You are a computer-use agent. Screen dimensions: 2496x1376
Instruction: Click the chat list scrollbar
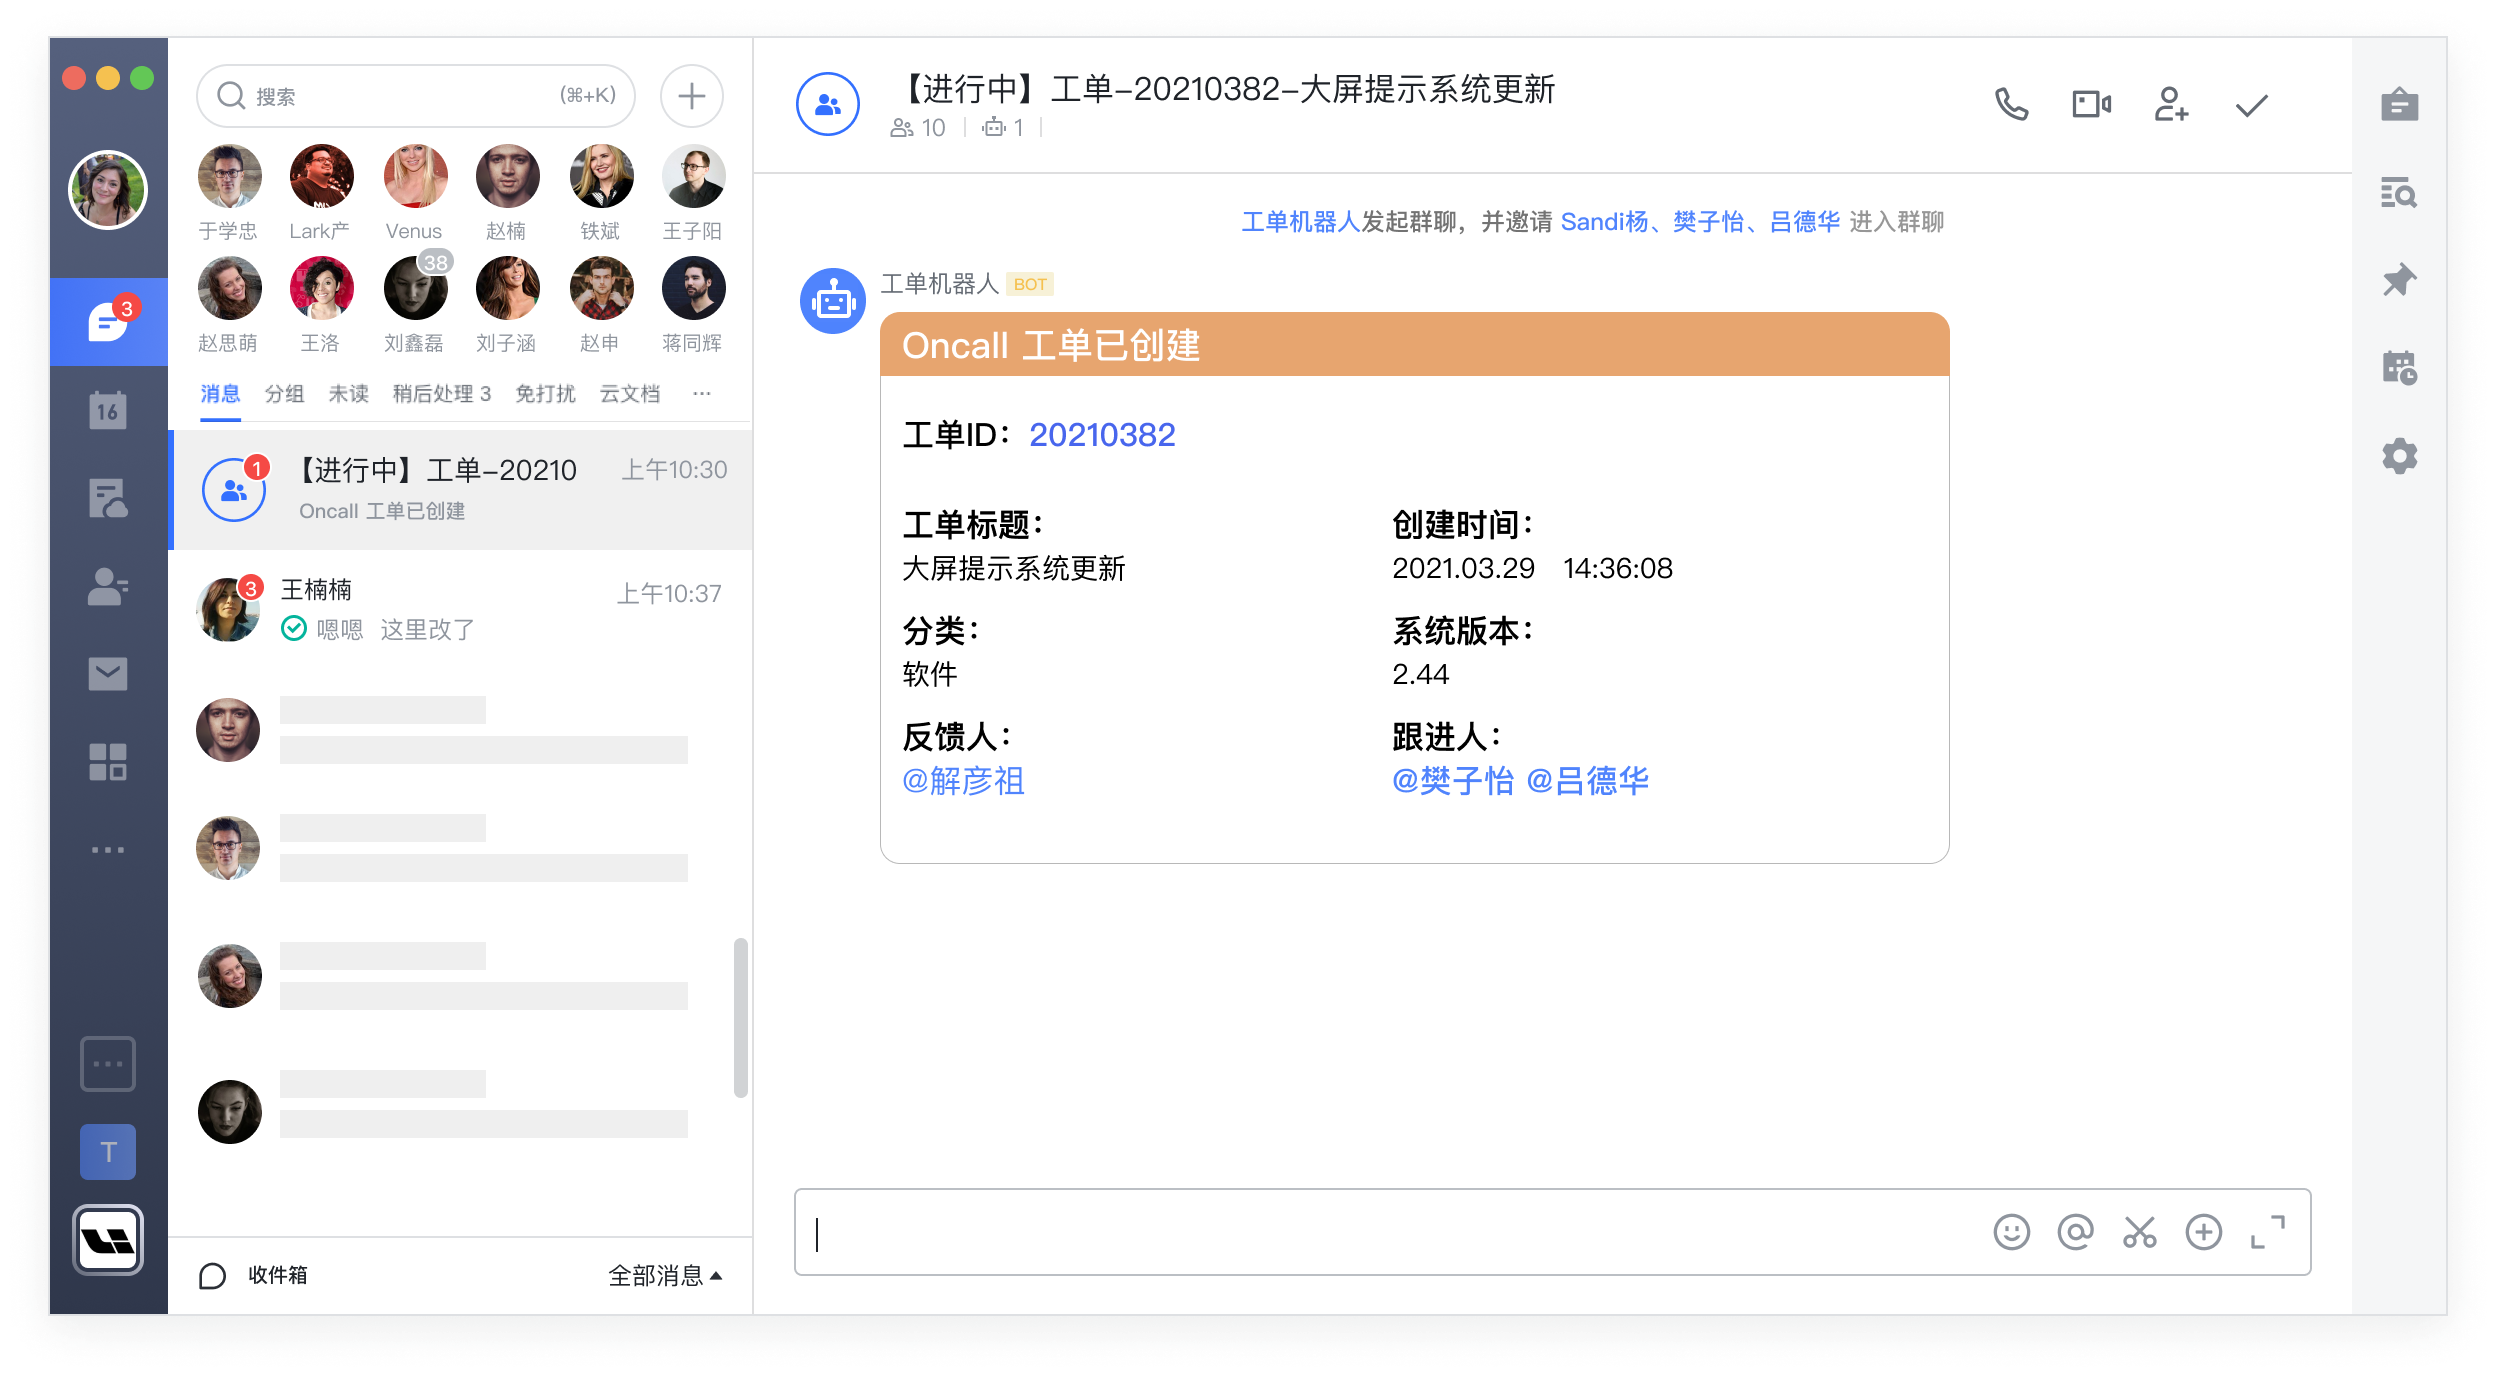pos(740,1016)
